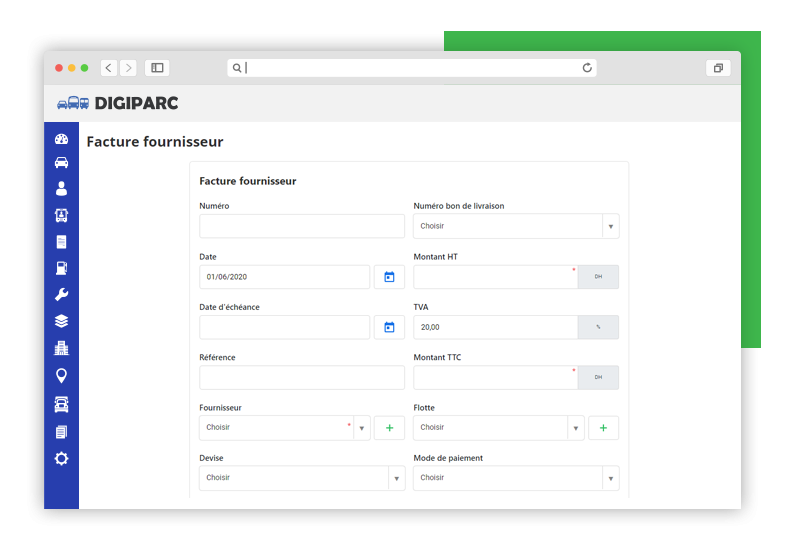The height and width of the screenshot is (560, 785).
Task: Open the location pin icon in sidebar
Action: [62, 375]
